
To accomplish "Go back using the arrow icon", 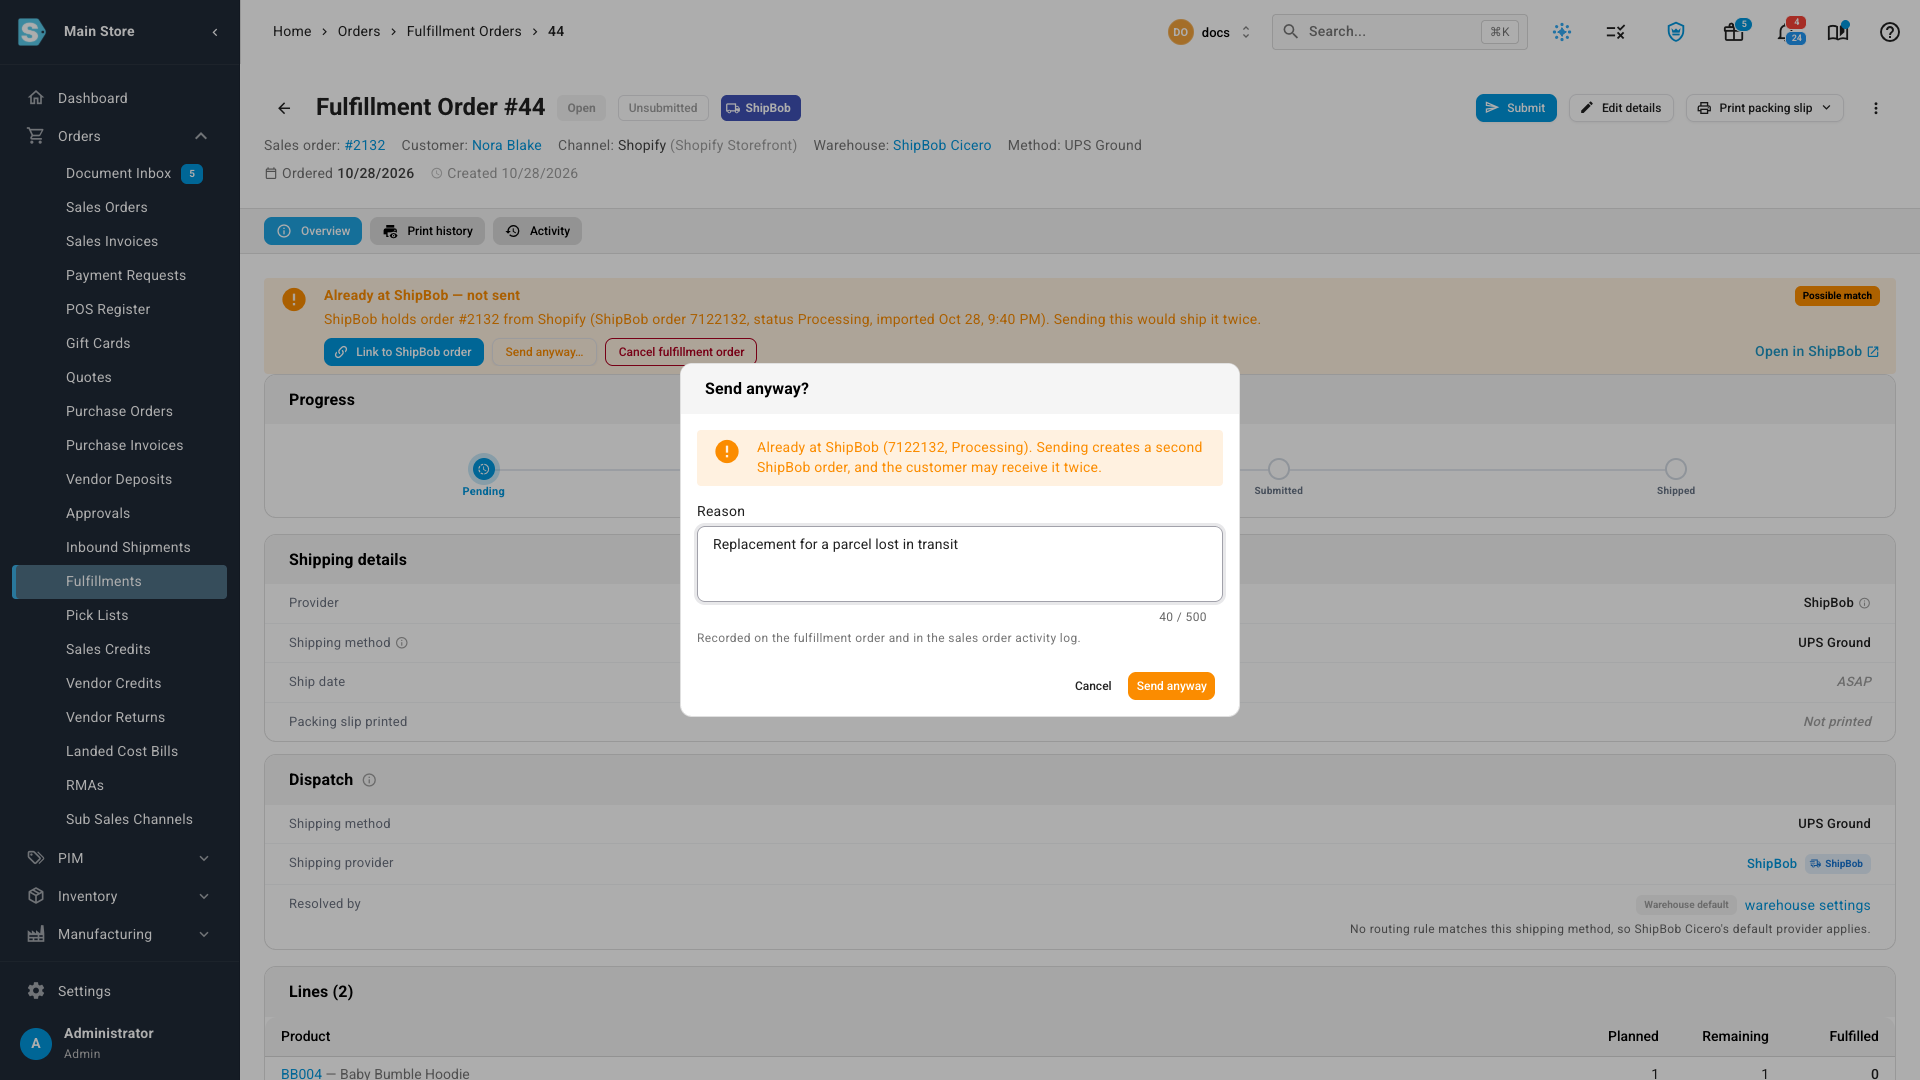I will click(x=284, y=108).
